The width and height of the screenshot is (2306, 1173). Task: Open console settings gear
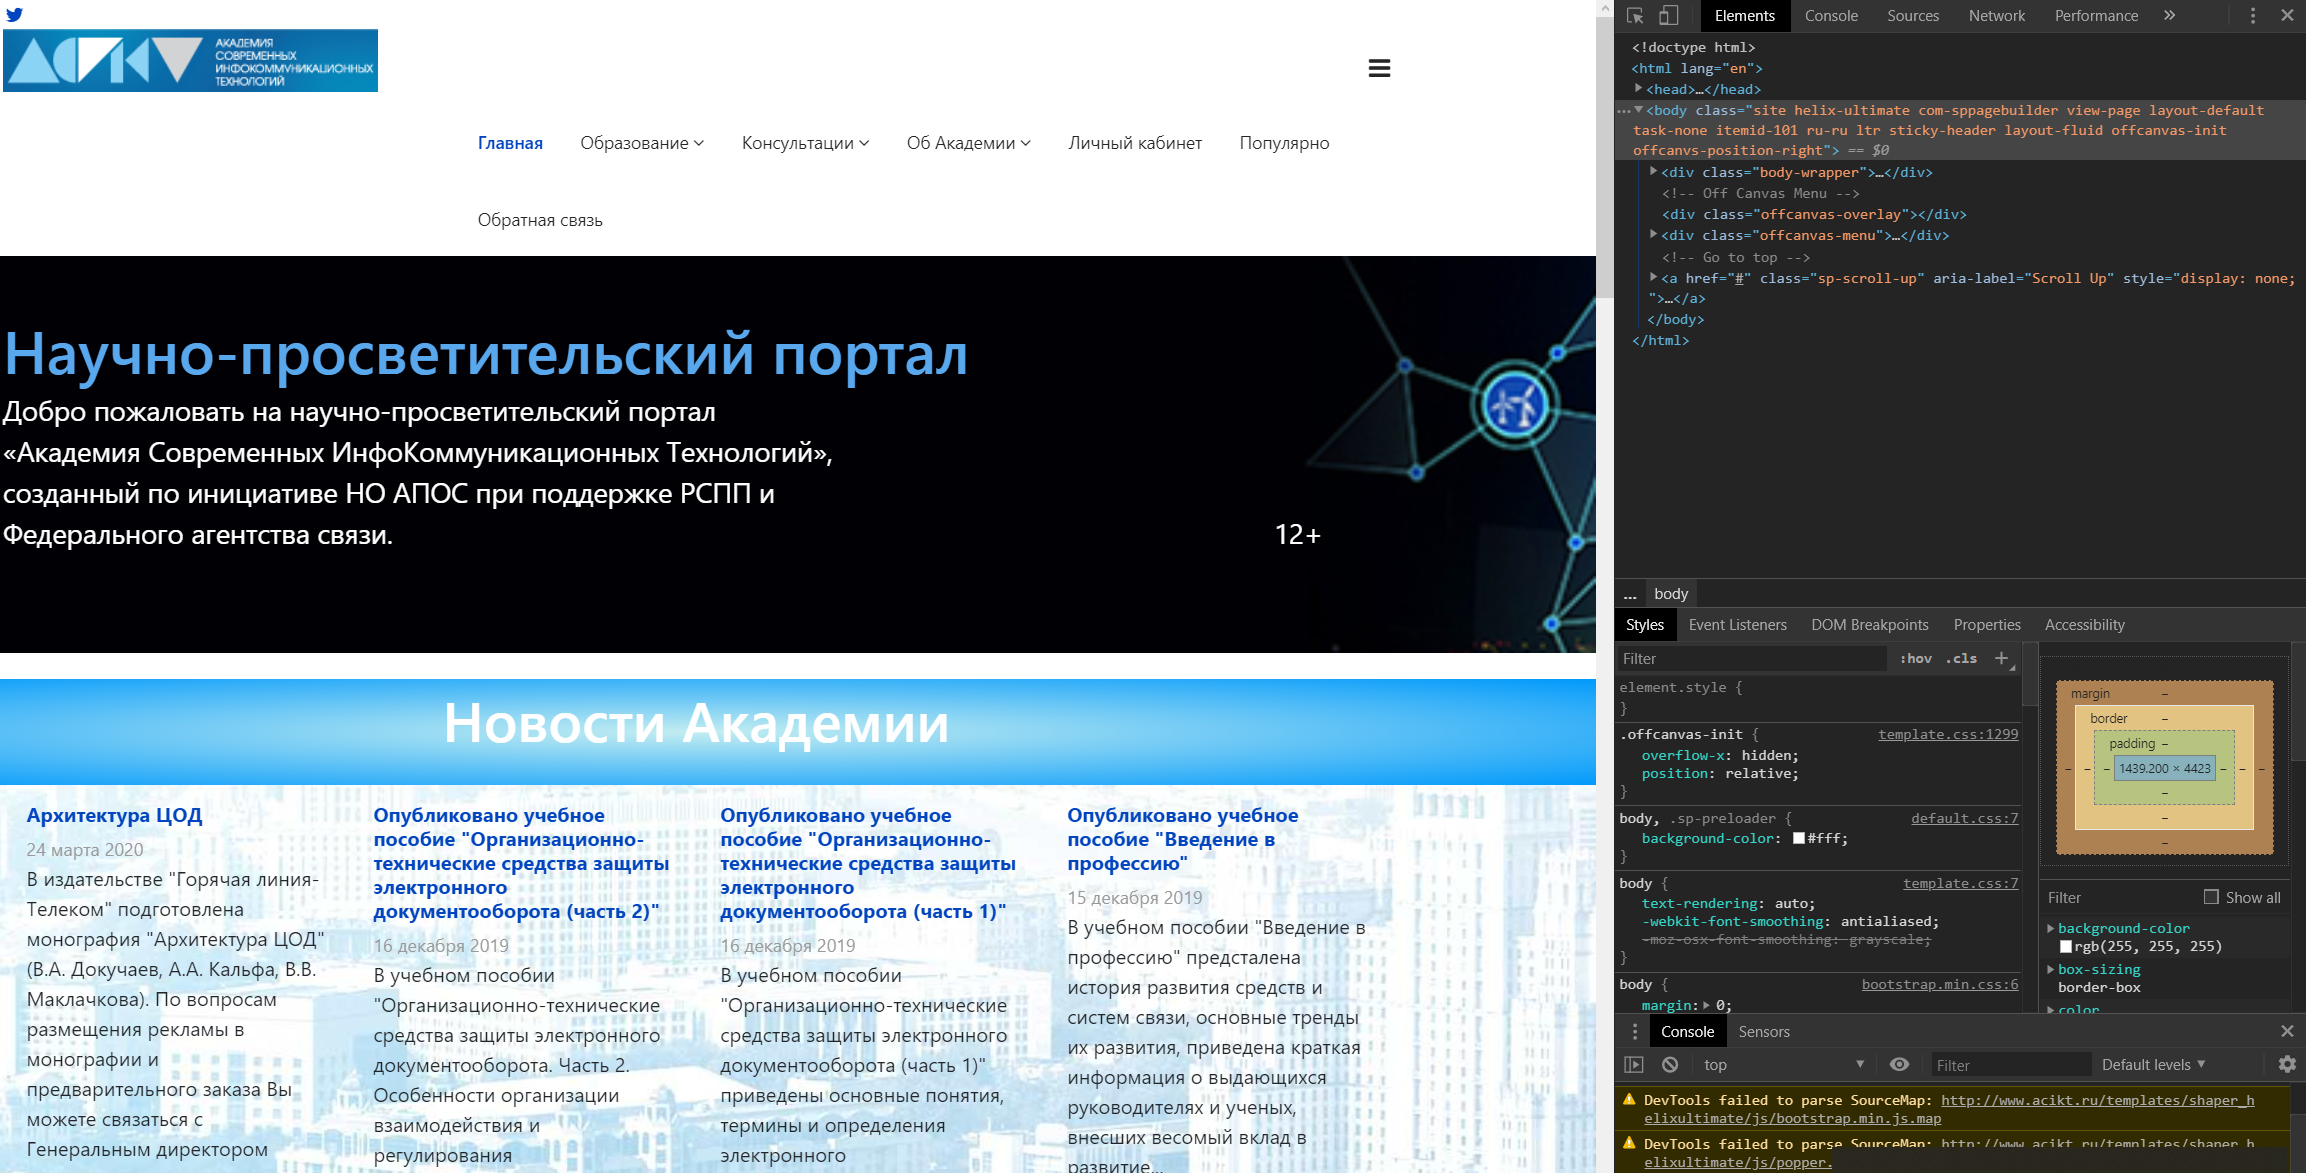coord(2287,1065)
